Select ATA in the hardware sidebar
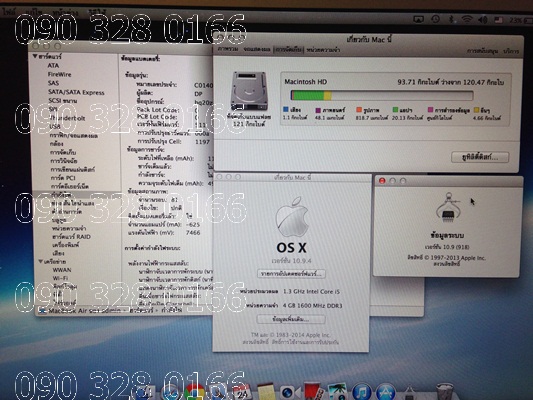 (x=53, y=65)
